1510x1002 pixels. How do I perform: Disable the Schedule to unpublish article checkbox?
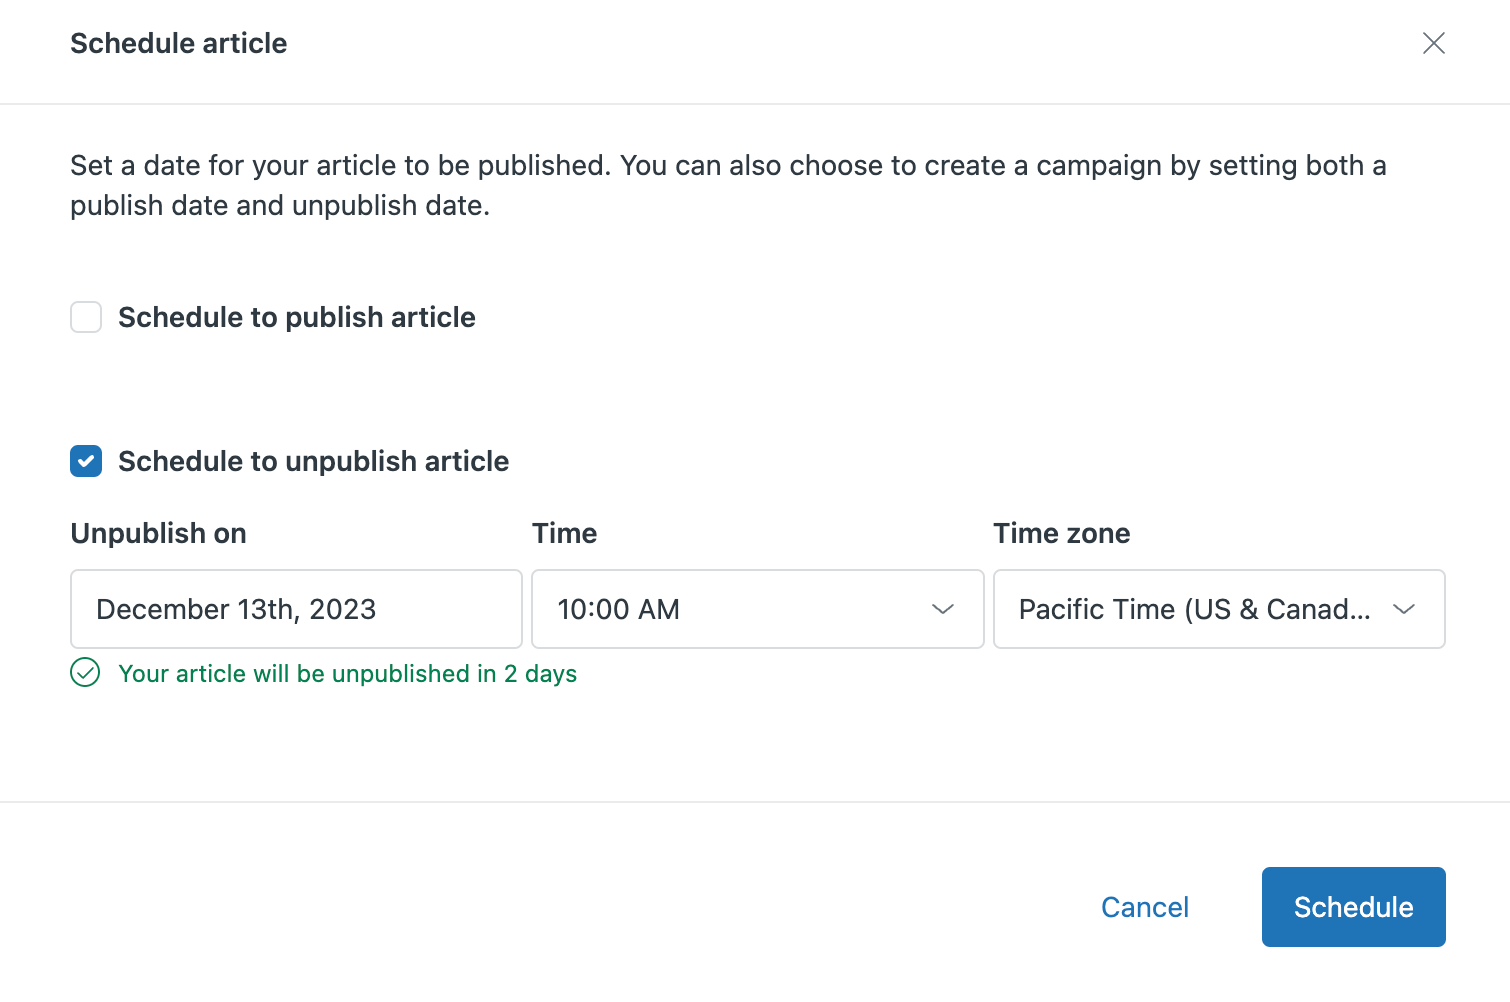(x=86, y=461)
